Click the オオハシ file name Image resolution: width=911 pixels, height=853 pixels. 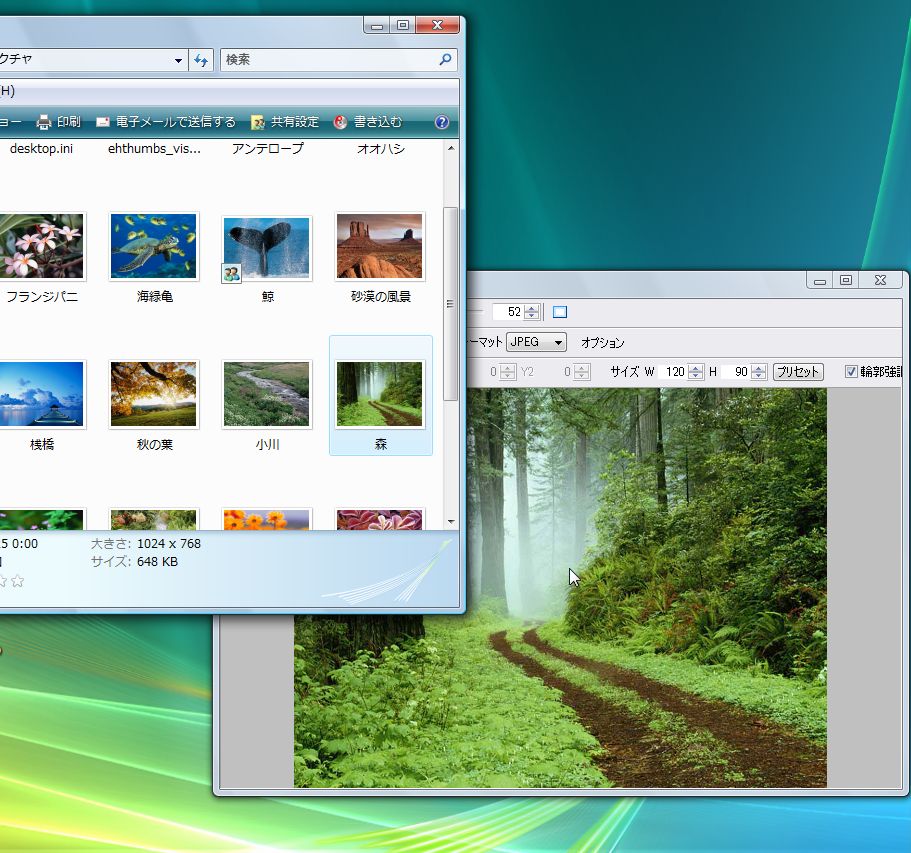pyautogui.click(x=381, y=149)
